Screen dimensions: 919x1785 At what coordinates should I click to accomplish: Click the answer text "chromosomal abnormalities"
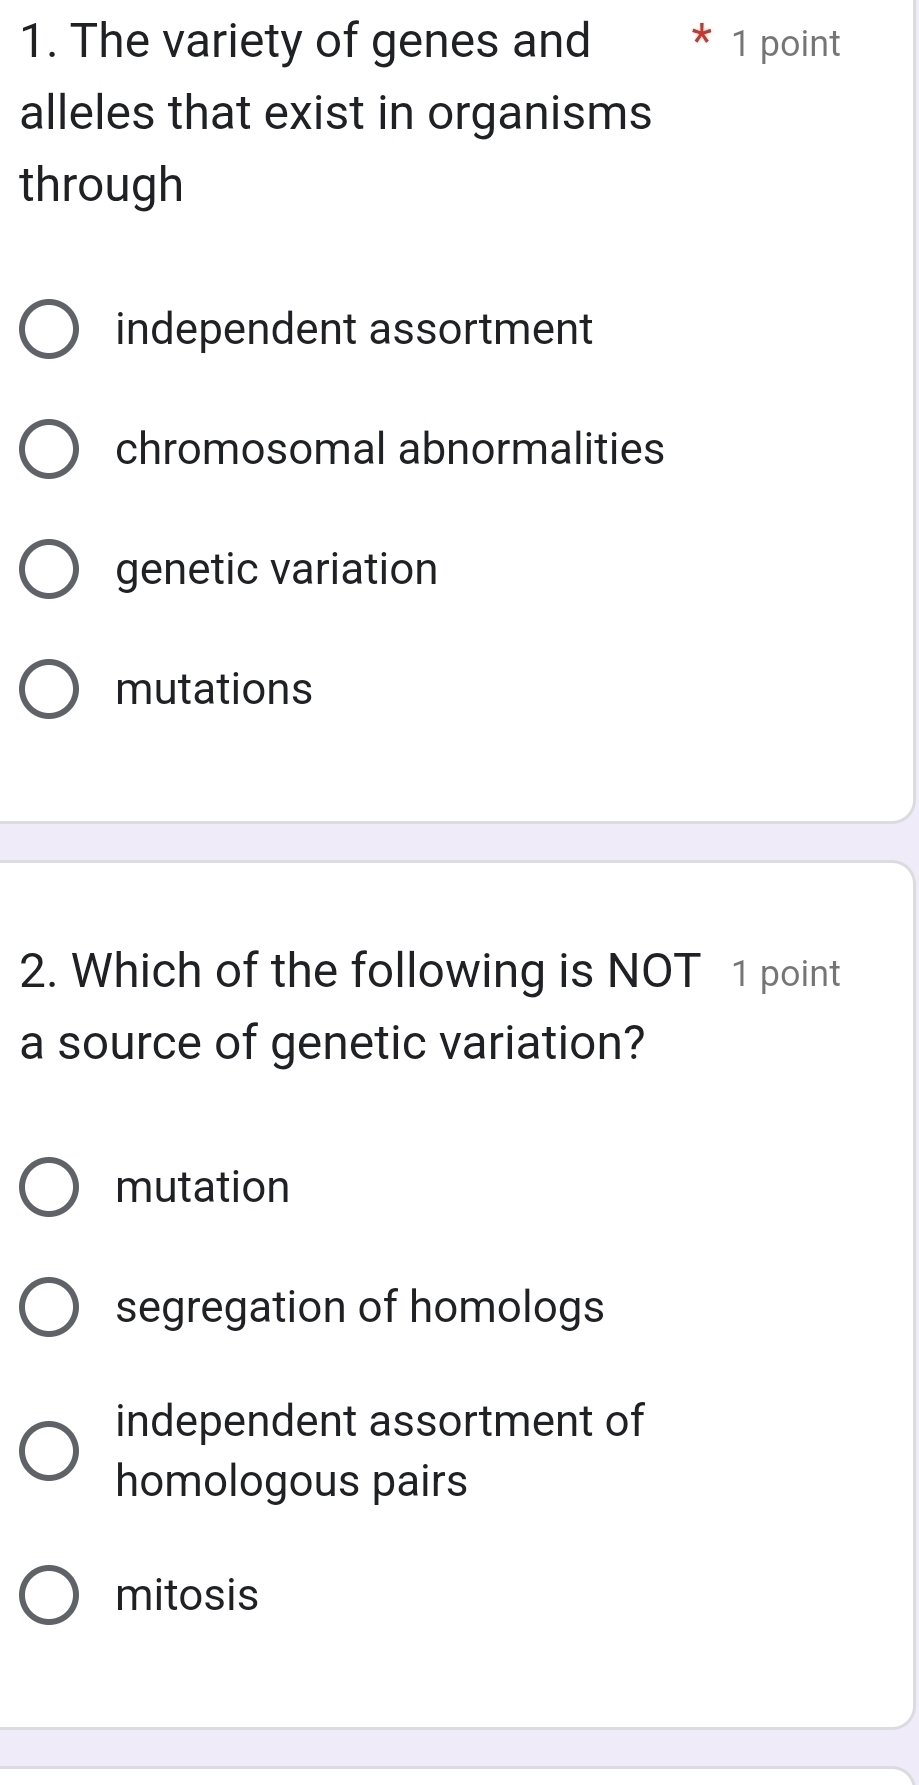coord(389,450)
